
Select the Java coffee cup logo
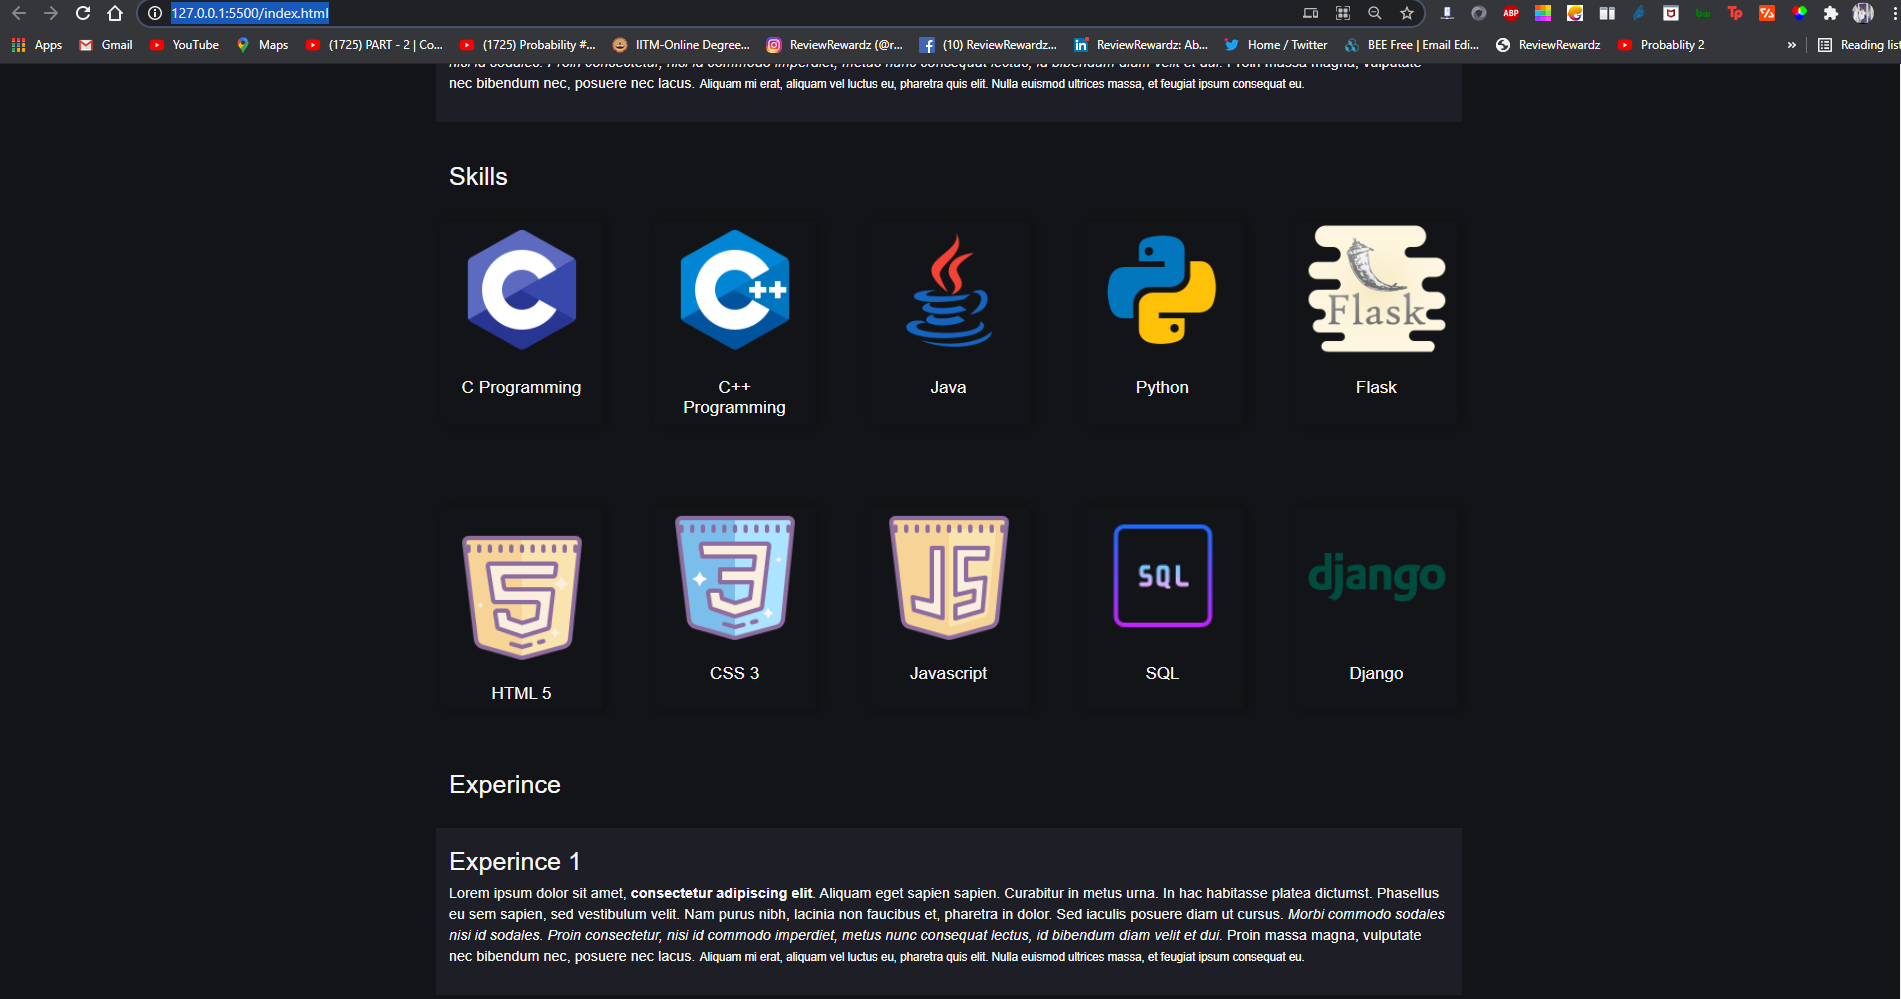948,290
